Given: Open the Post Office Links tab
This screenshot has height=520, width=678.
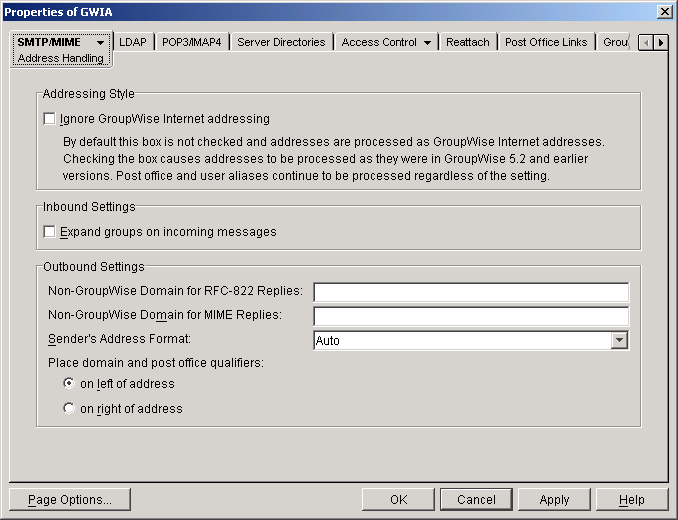Looking at the screenshot, I should [x=546, y=42].
